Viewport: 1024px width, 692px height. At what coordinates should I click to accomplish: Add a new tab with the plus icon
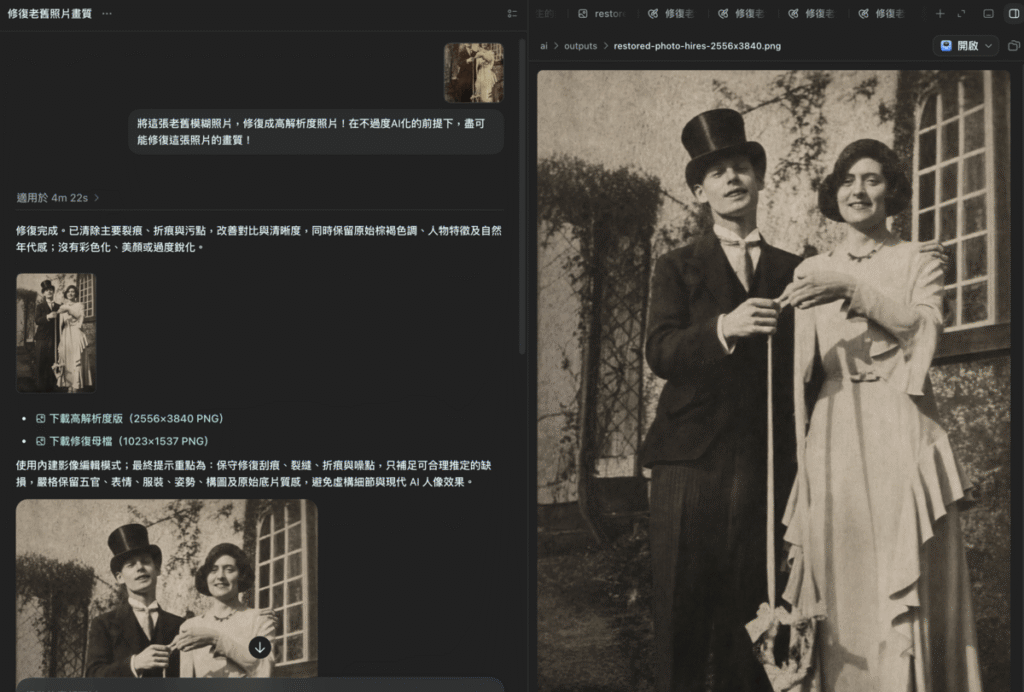[x=940, y=14]
